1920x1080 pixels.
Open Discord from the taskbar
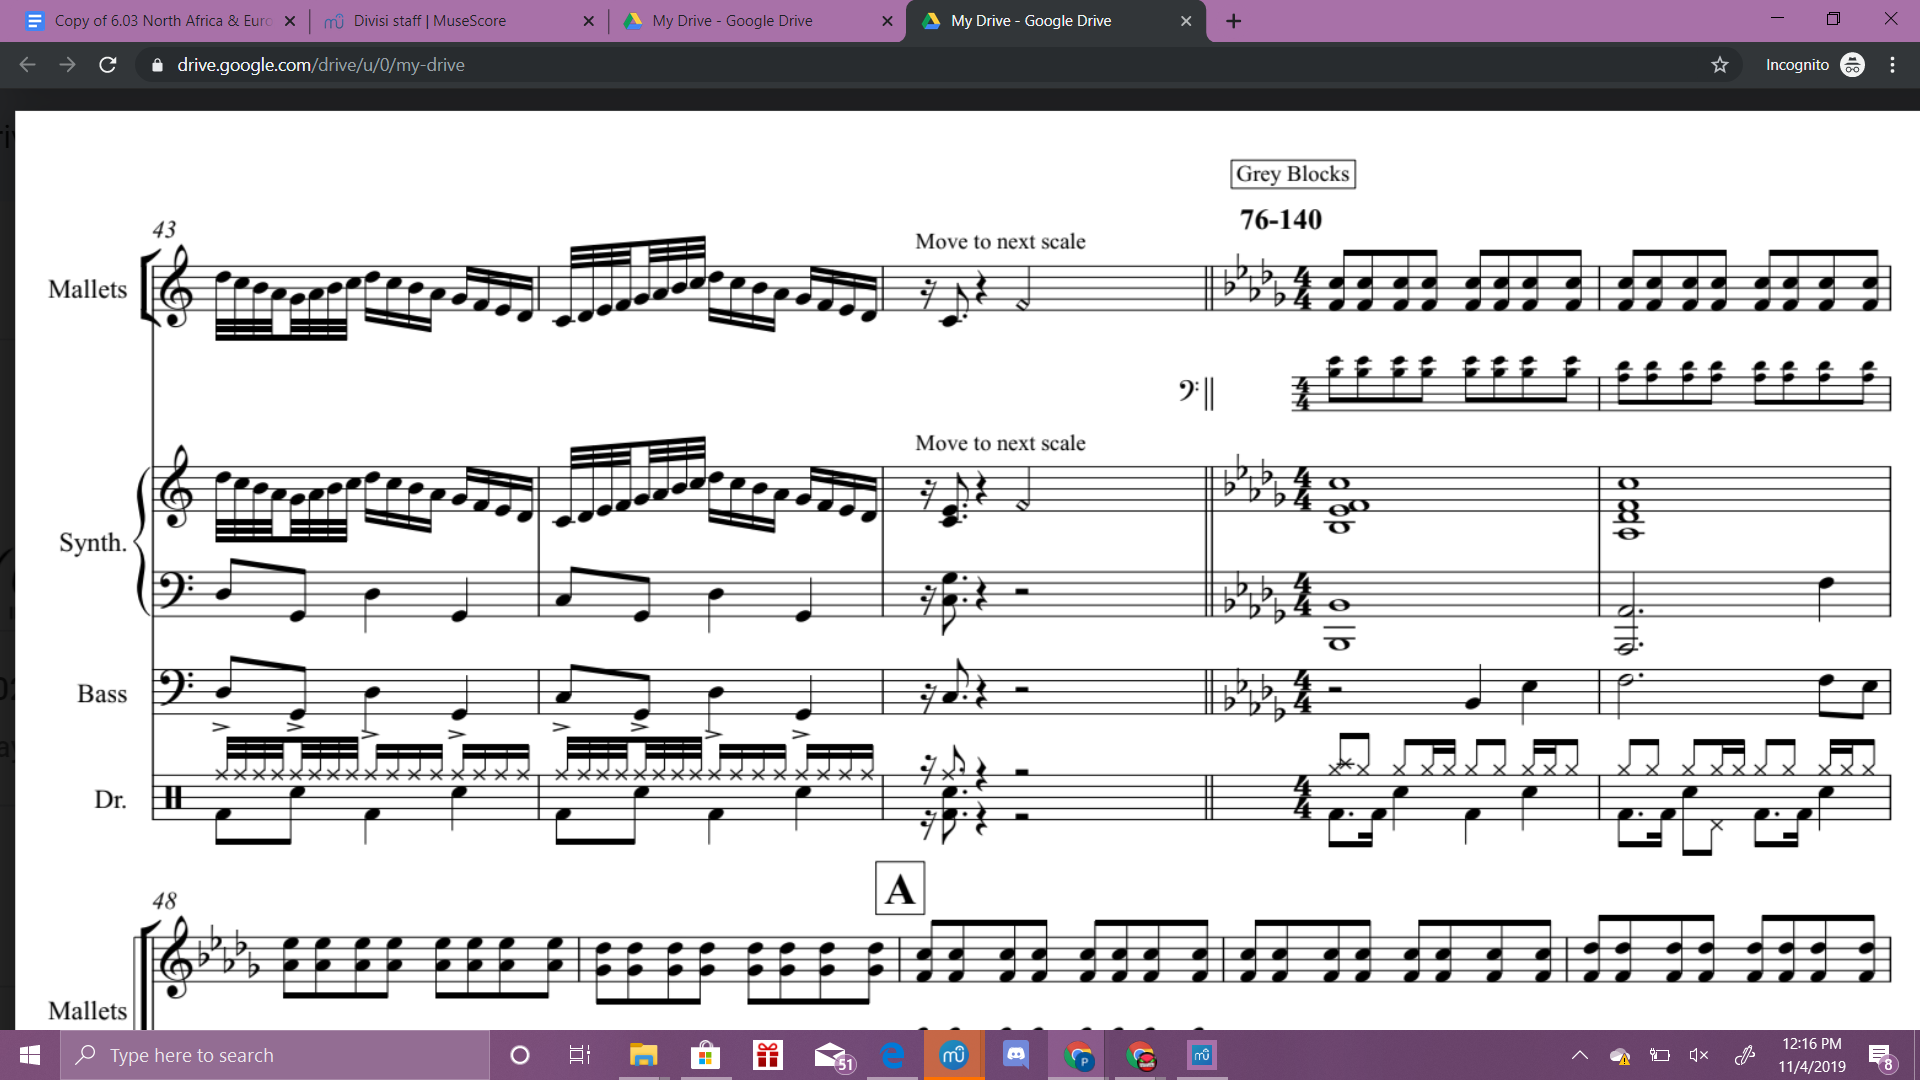tap(1016, 1055)
